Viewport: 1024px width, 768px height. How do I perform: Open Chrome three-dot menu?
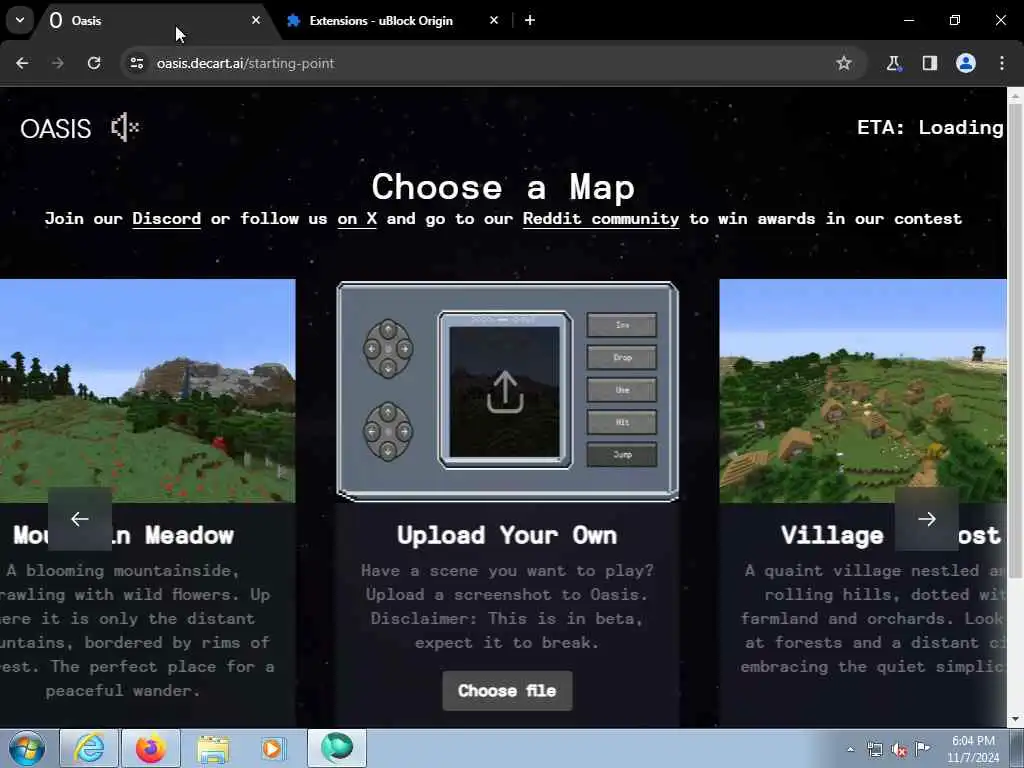(1002, 63)
